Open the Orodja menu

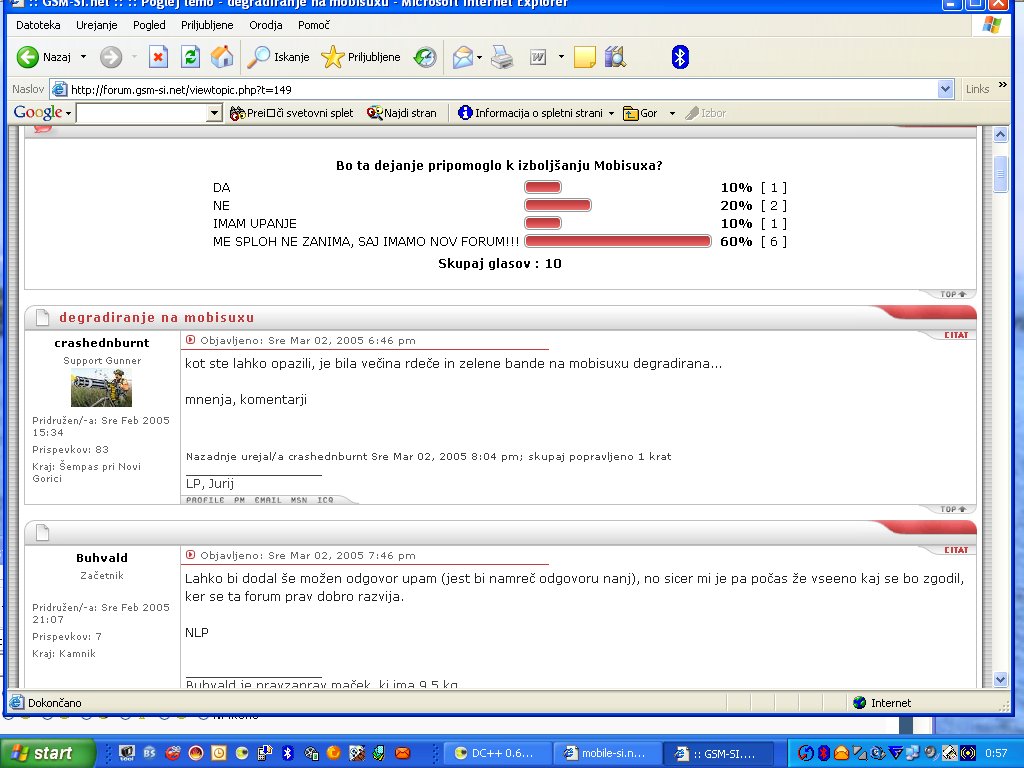[266, 25]
